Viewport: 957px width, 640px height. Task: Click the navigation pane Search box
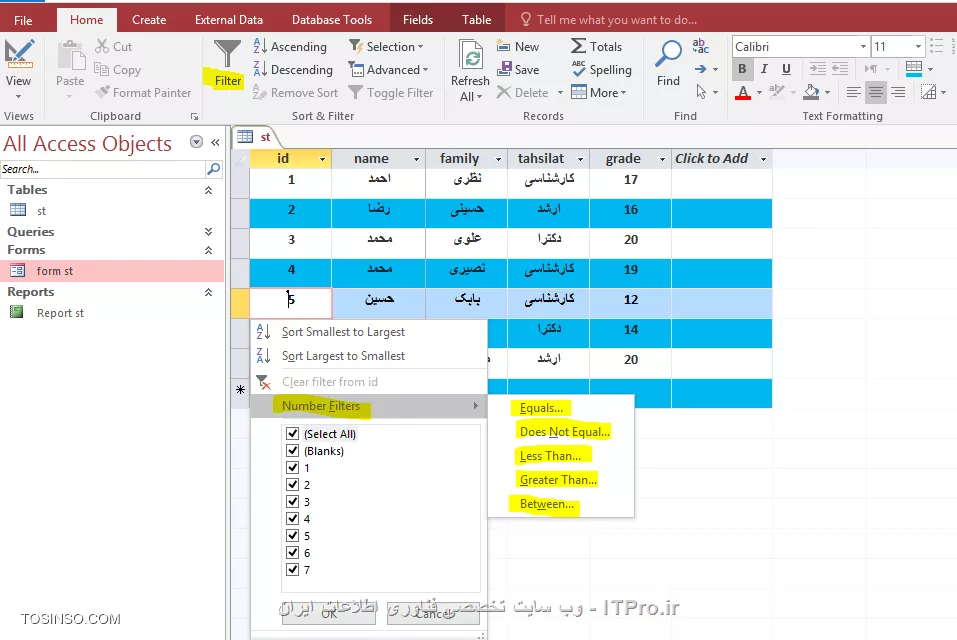click(100, 170)
